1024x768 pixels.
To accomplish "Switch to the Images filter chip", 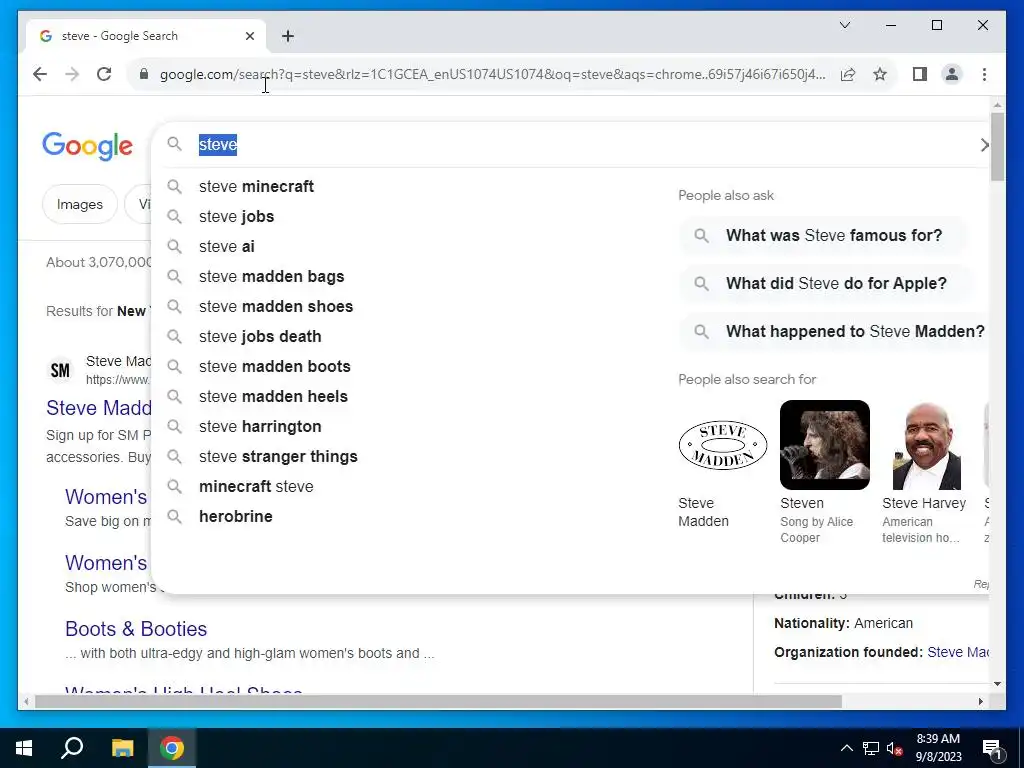I will click(80, 204).
